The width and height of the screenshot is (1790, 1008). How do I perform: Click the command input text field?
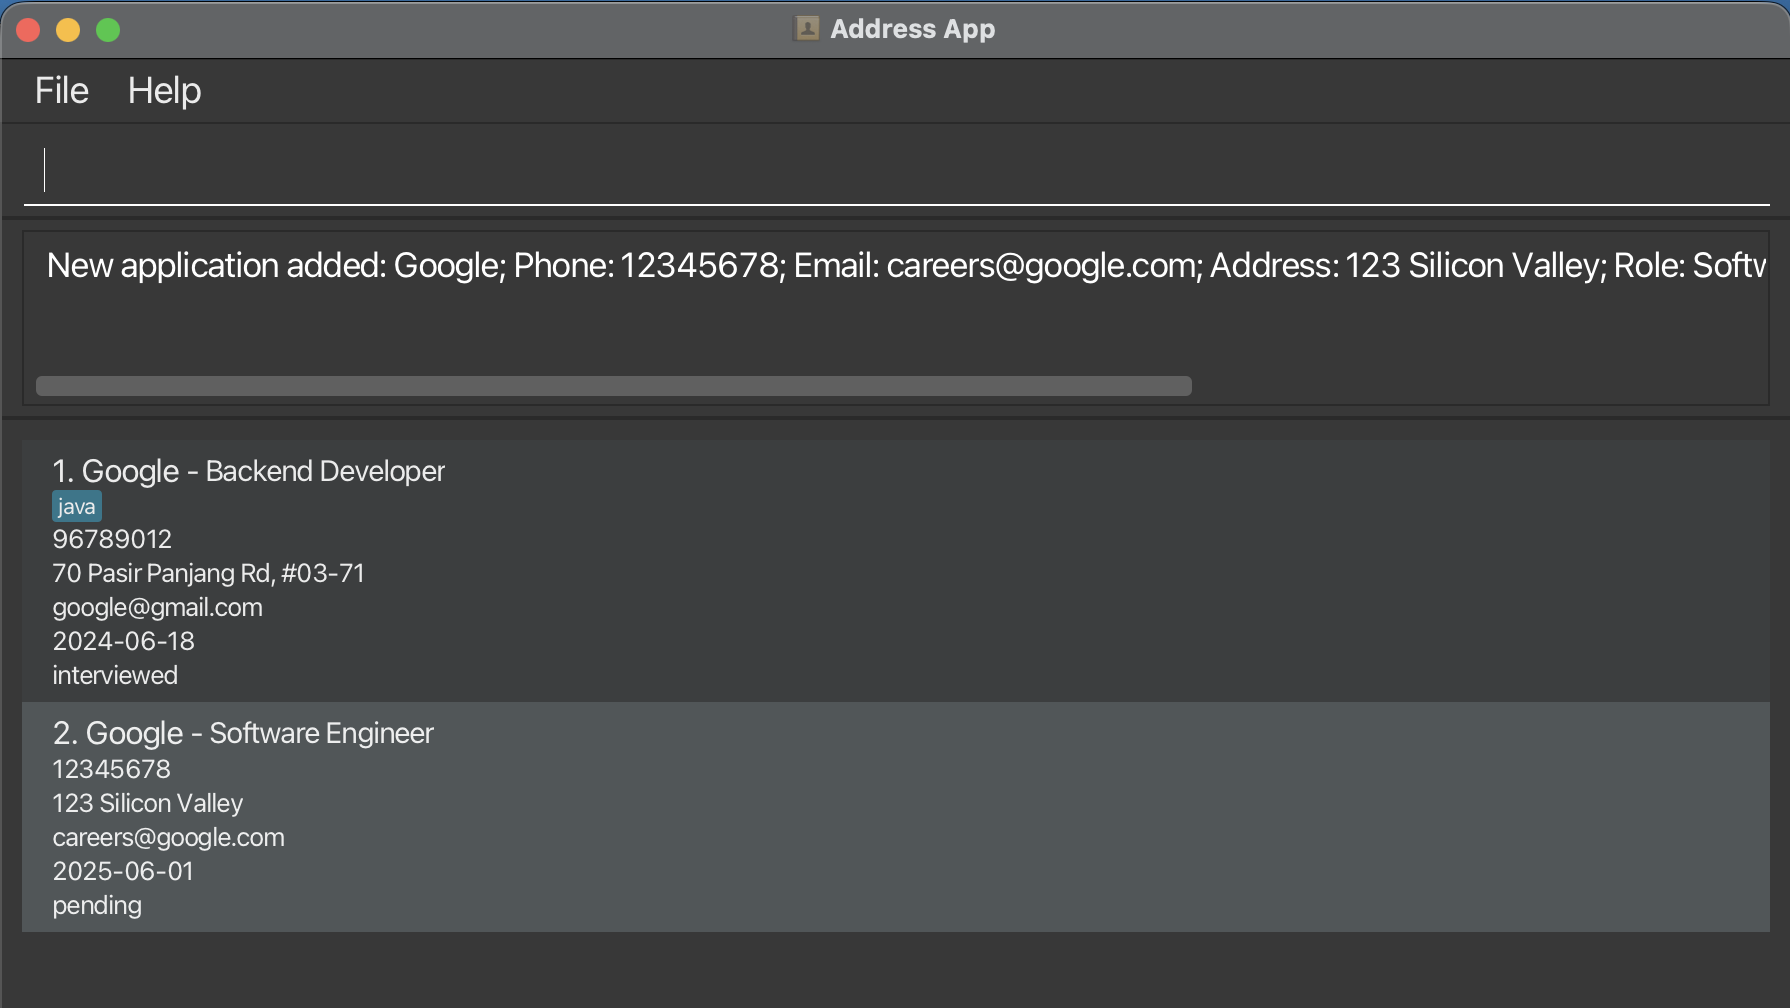coord(895,170)
